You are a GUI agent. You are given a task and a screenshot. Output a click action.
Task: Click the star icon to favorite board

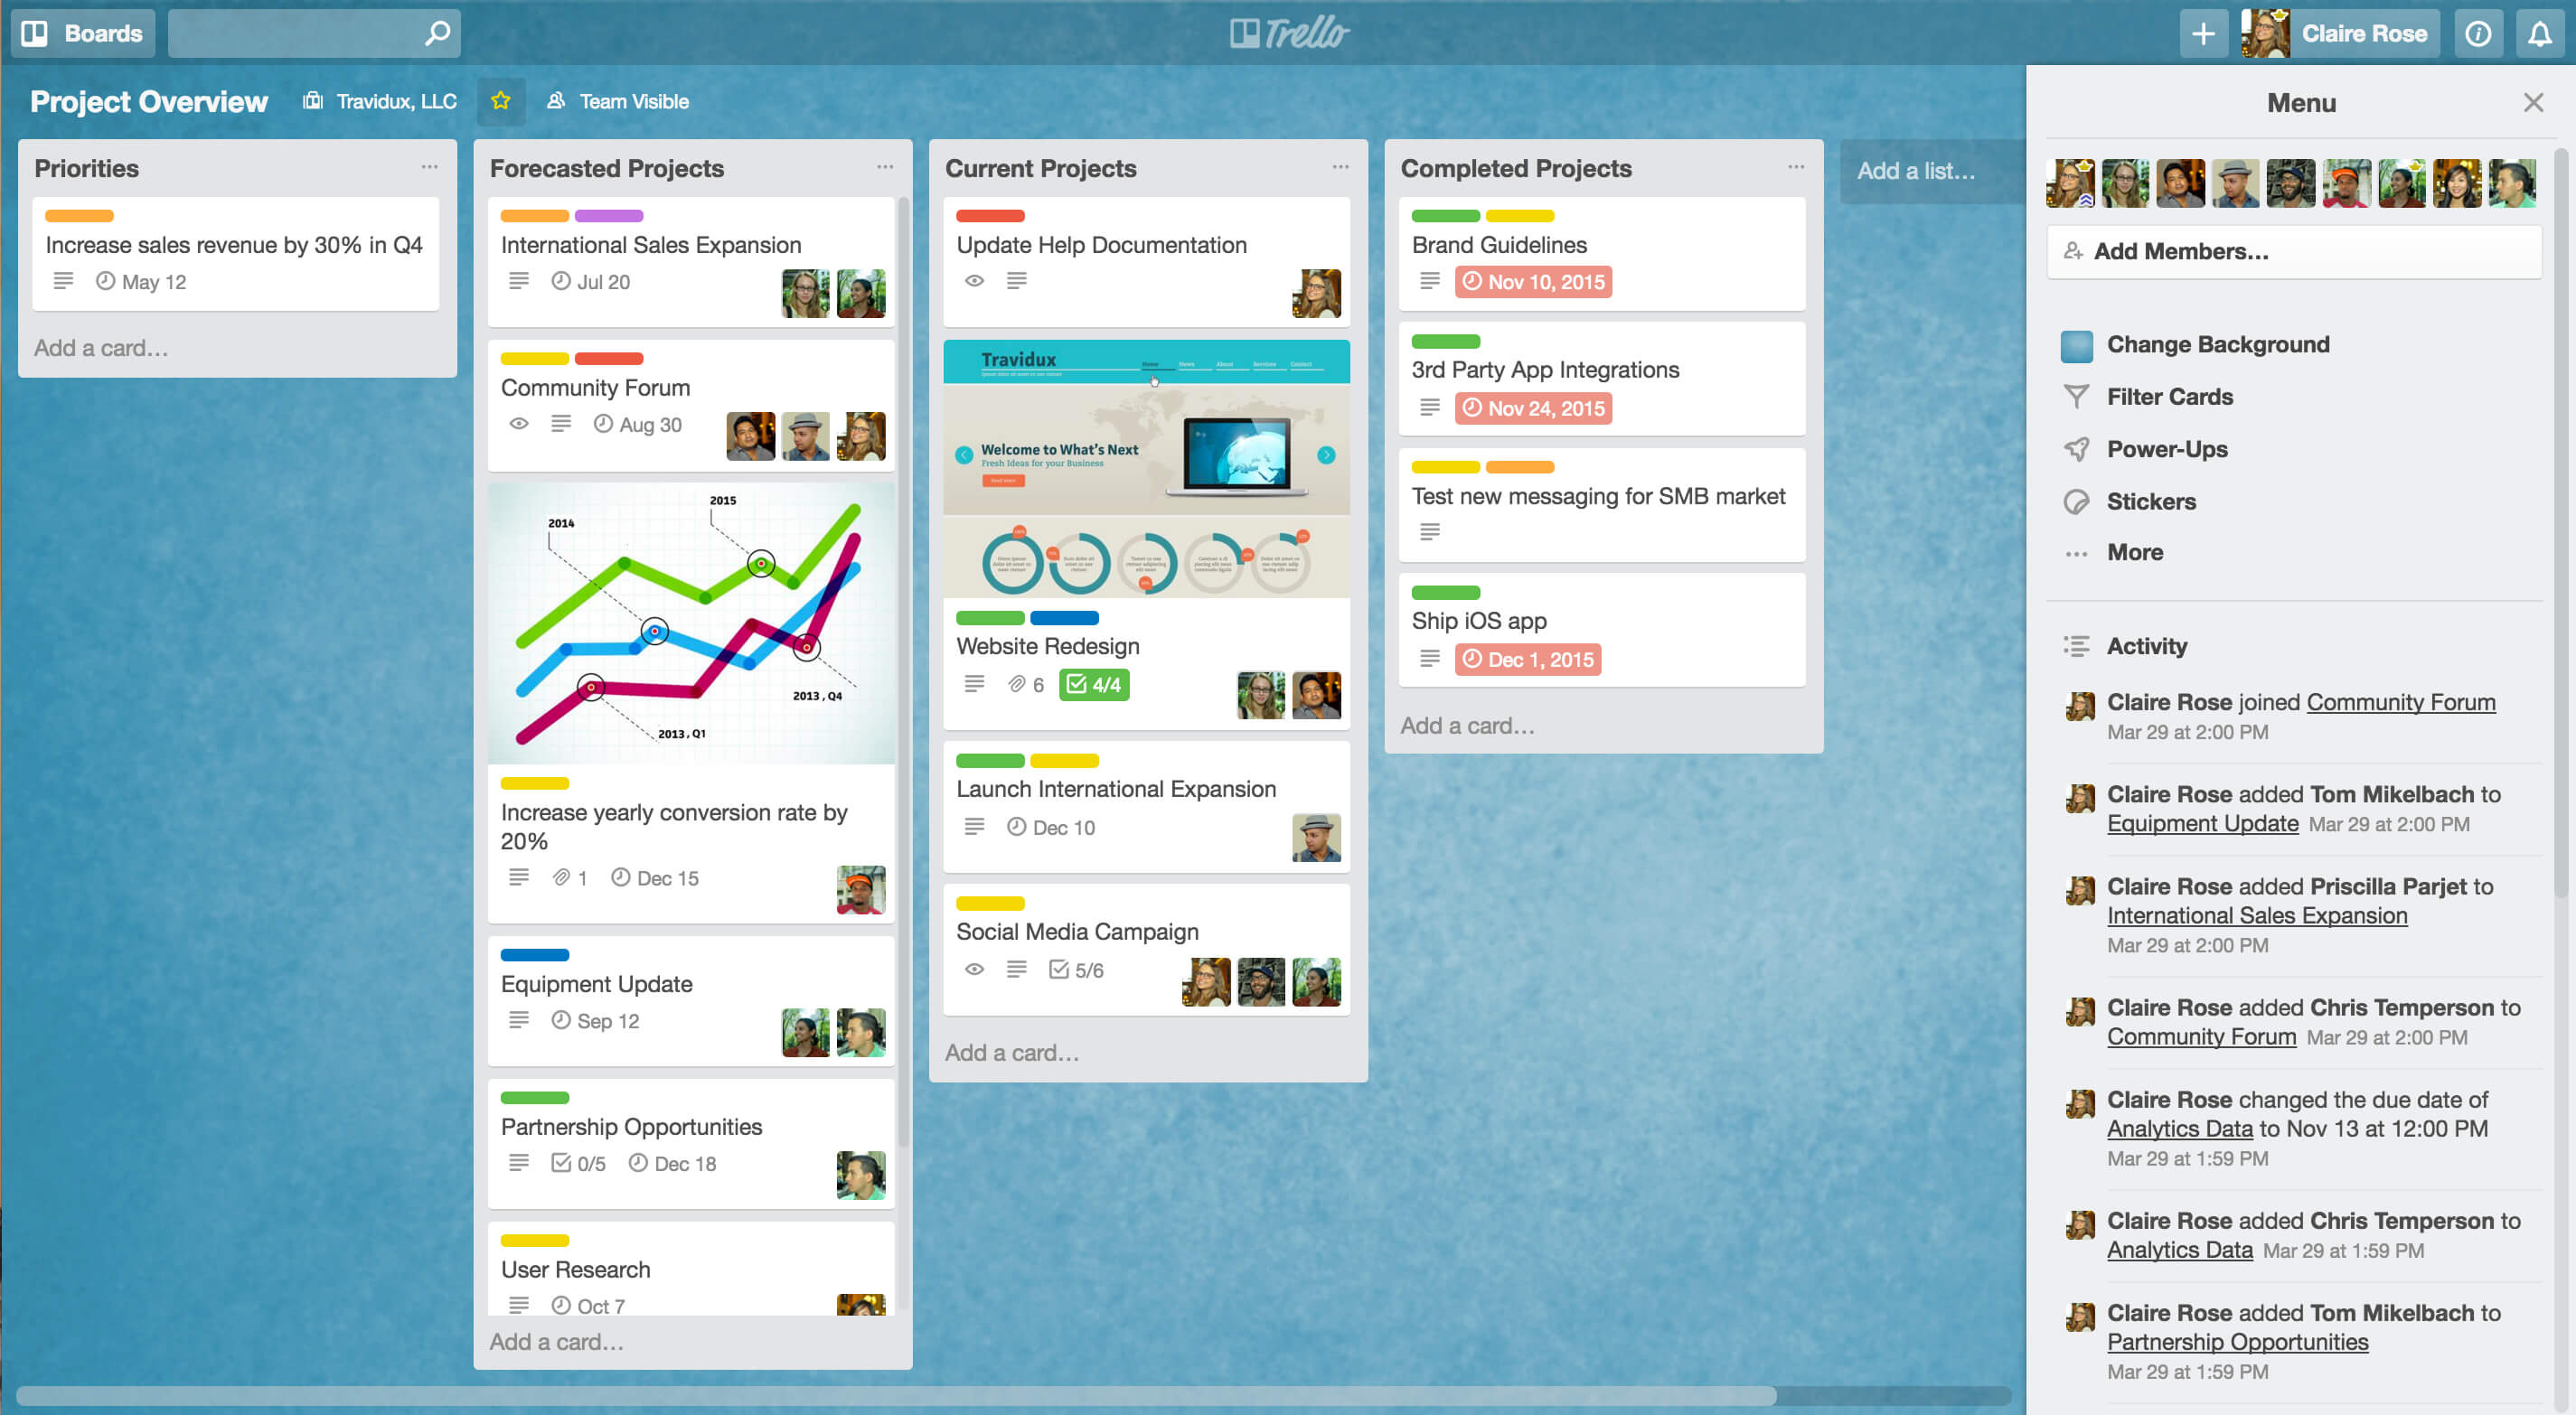coord(500,101)
